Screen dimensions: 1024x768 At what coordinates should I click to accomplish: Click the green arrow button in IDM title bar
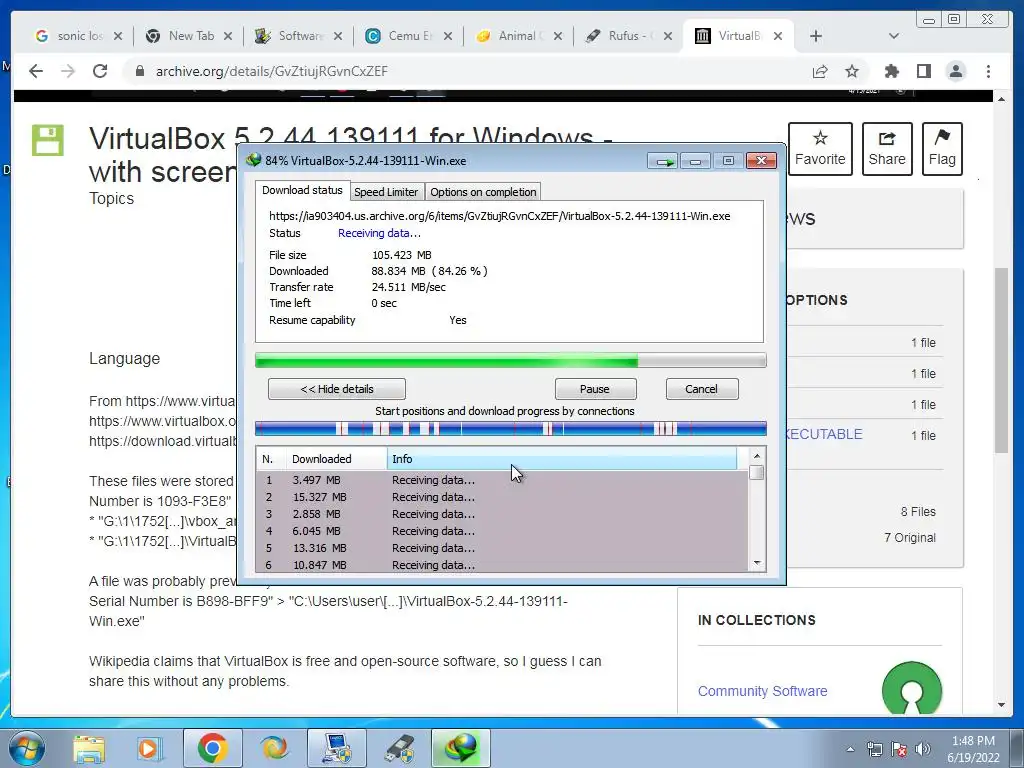point(664,161)
